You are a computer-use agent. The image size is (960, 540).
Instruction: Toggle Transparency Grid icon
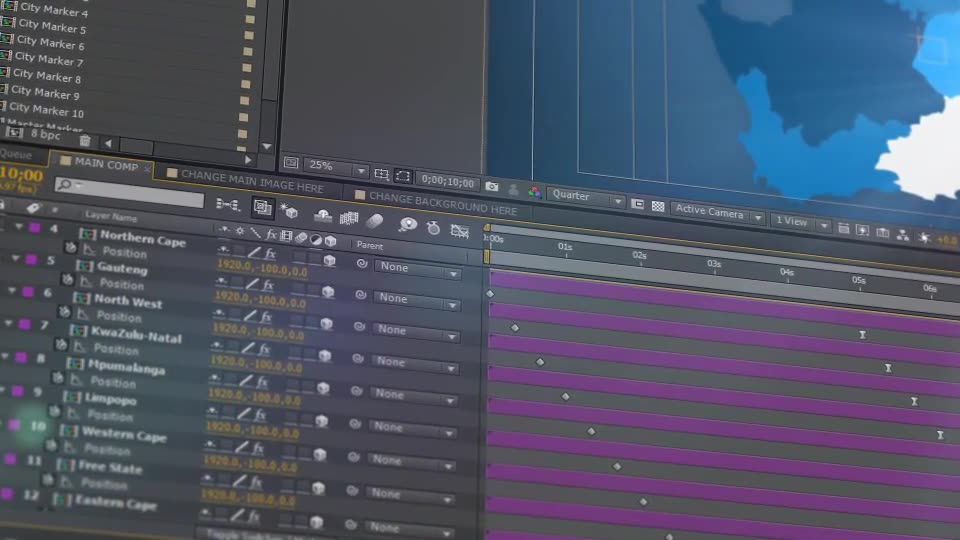658,206
